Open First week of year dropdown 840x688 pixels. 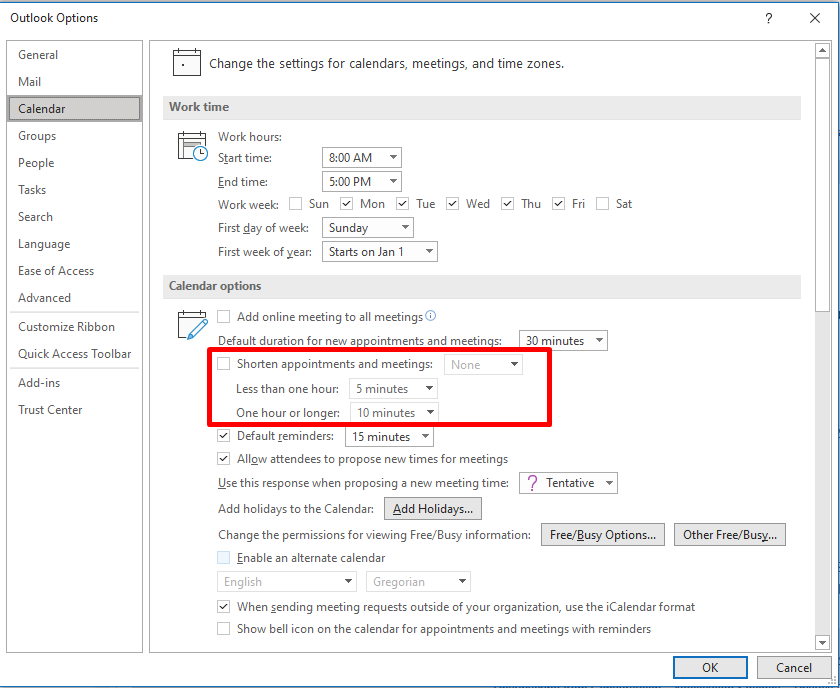click(x=379, y=251)
